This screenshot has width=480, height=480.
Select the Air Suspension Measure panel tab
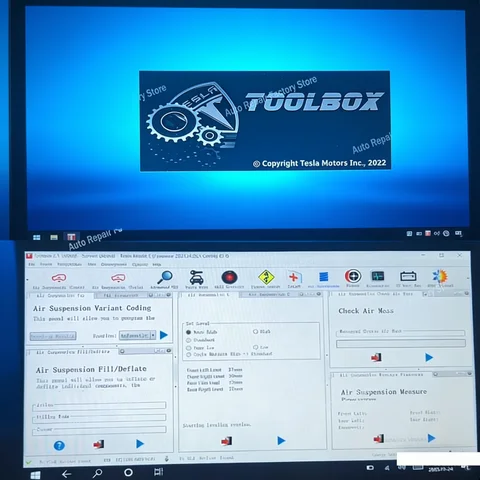coord(381,375)
